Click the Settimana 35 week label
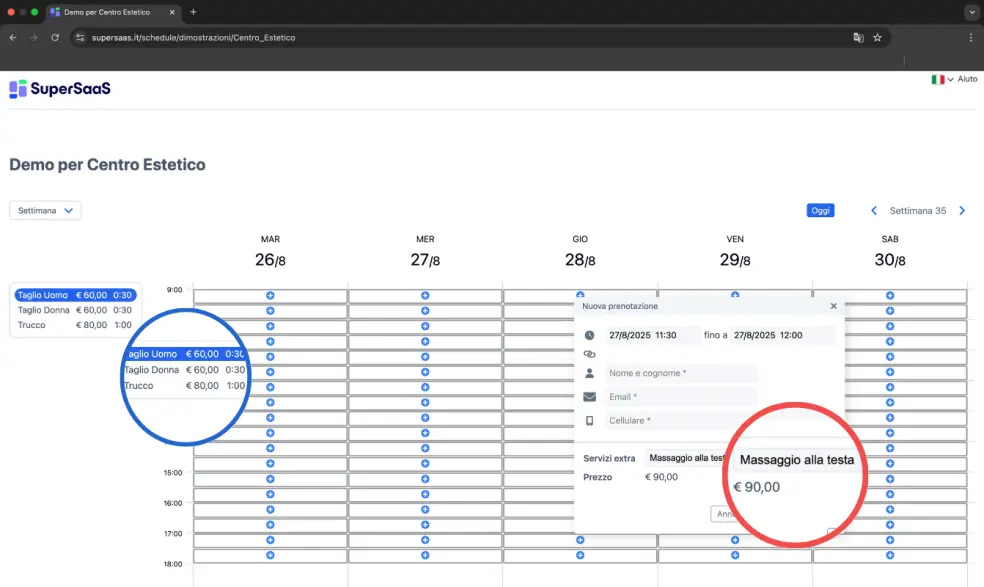Screen dimensions: 984x587 [x=917, y=211]
